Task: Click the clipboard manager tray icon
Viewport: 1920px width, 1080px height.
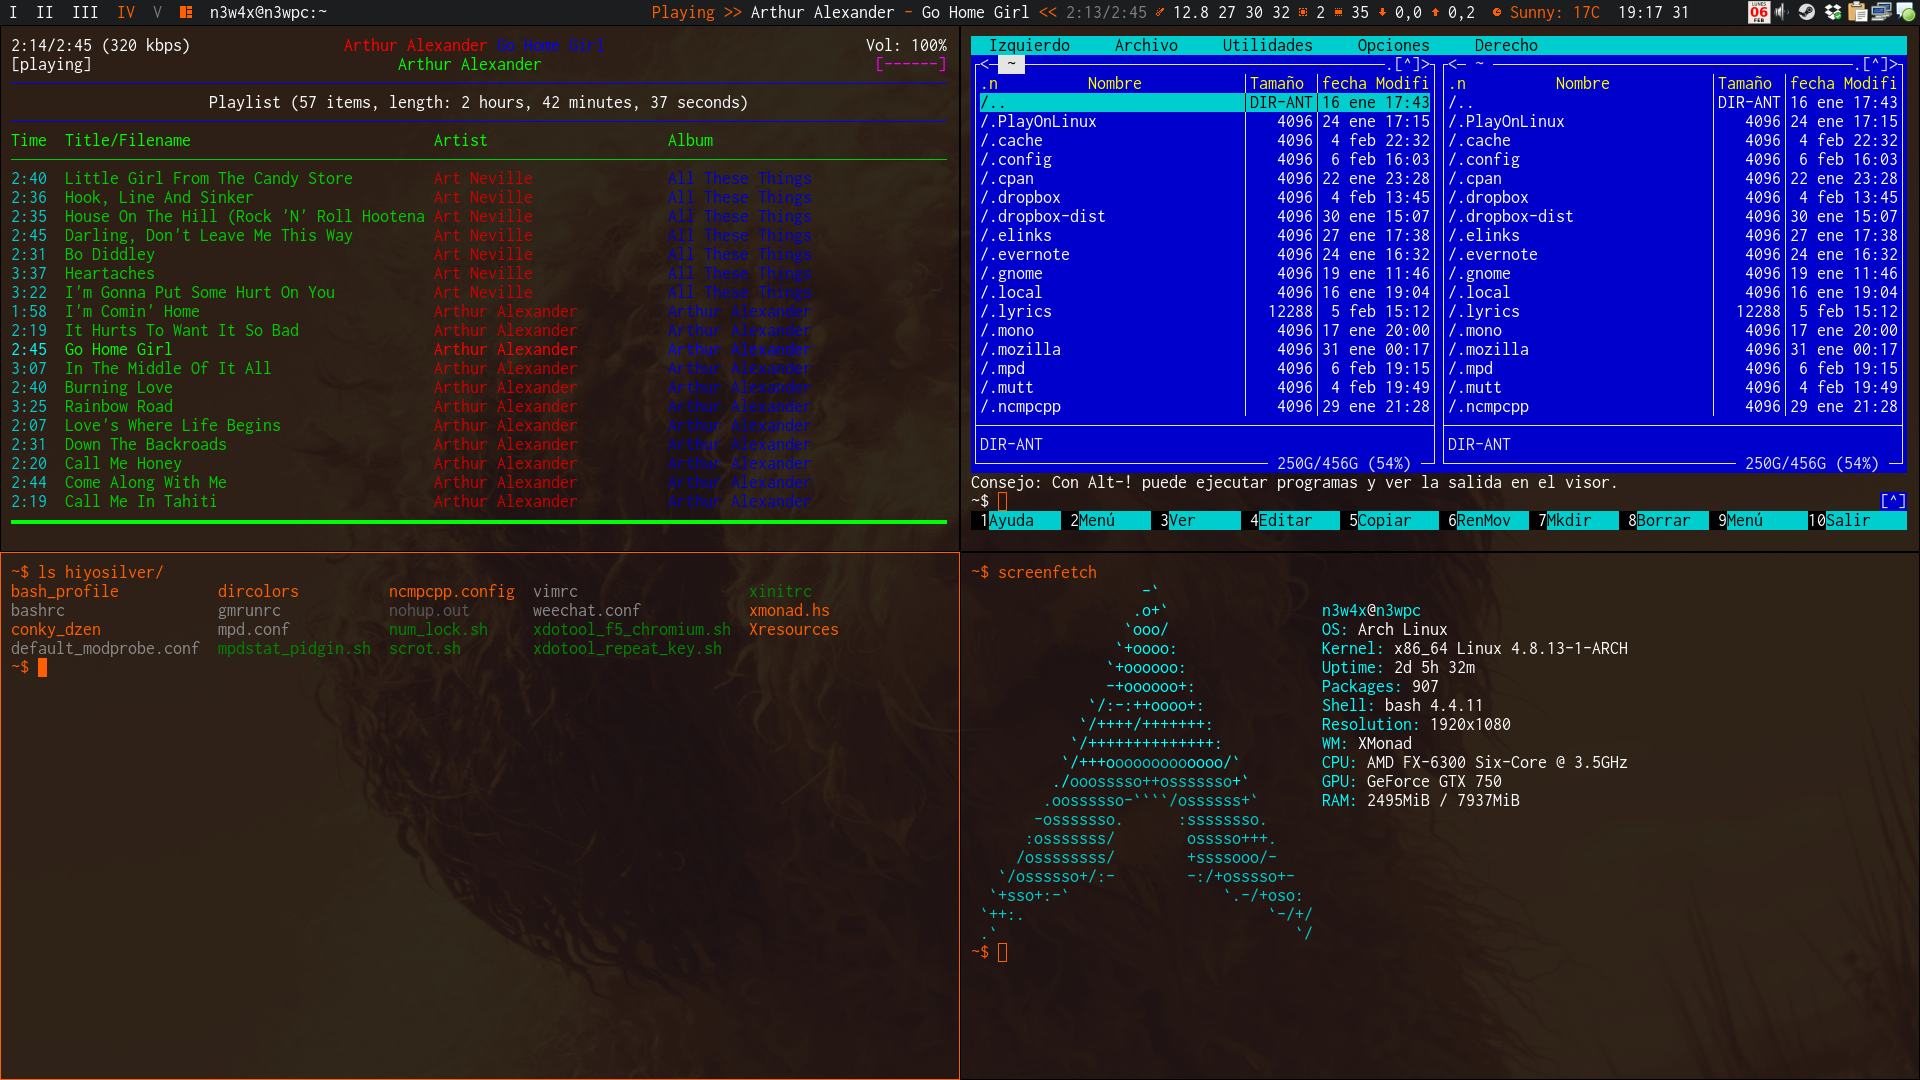Action: click(x=1857, y=12)
